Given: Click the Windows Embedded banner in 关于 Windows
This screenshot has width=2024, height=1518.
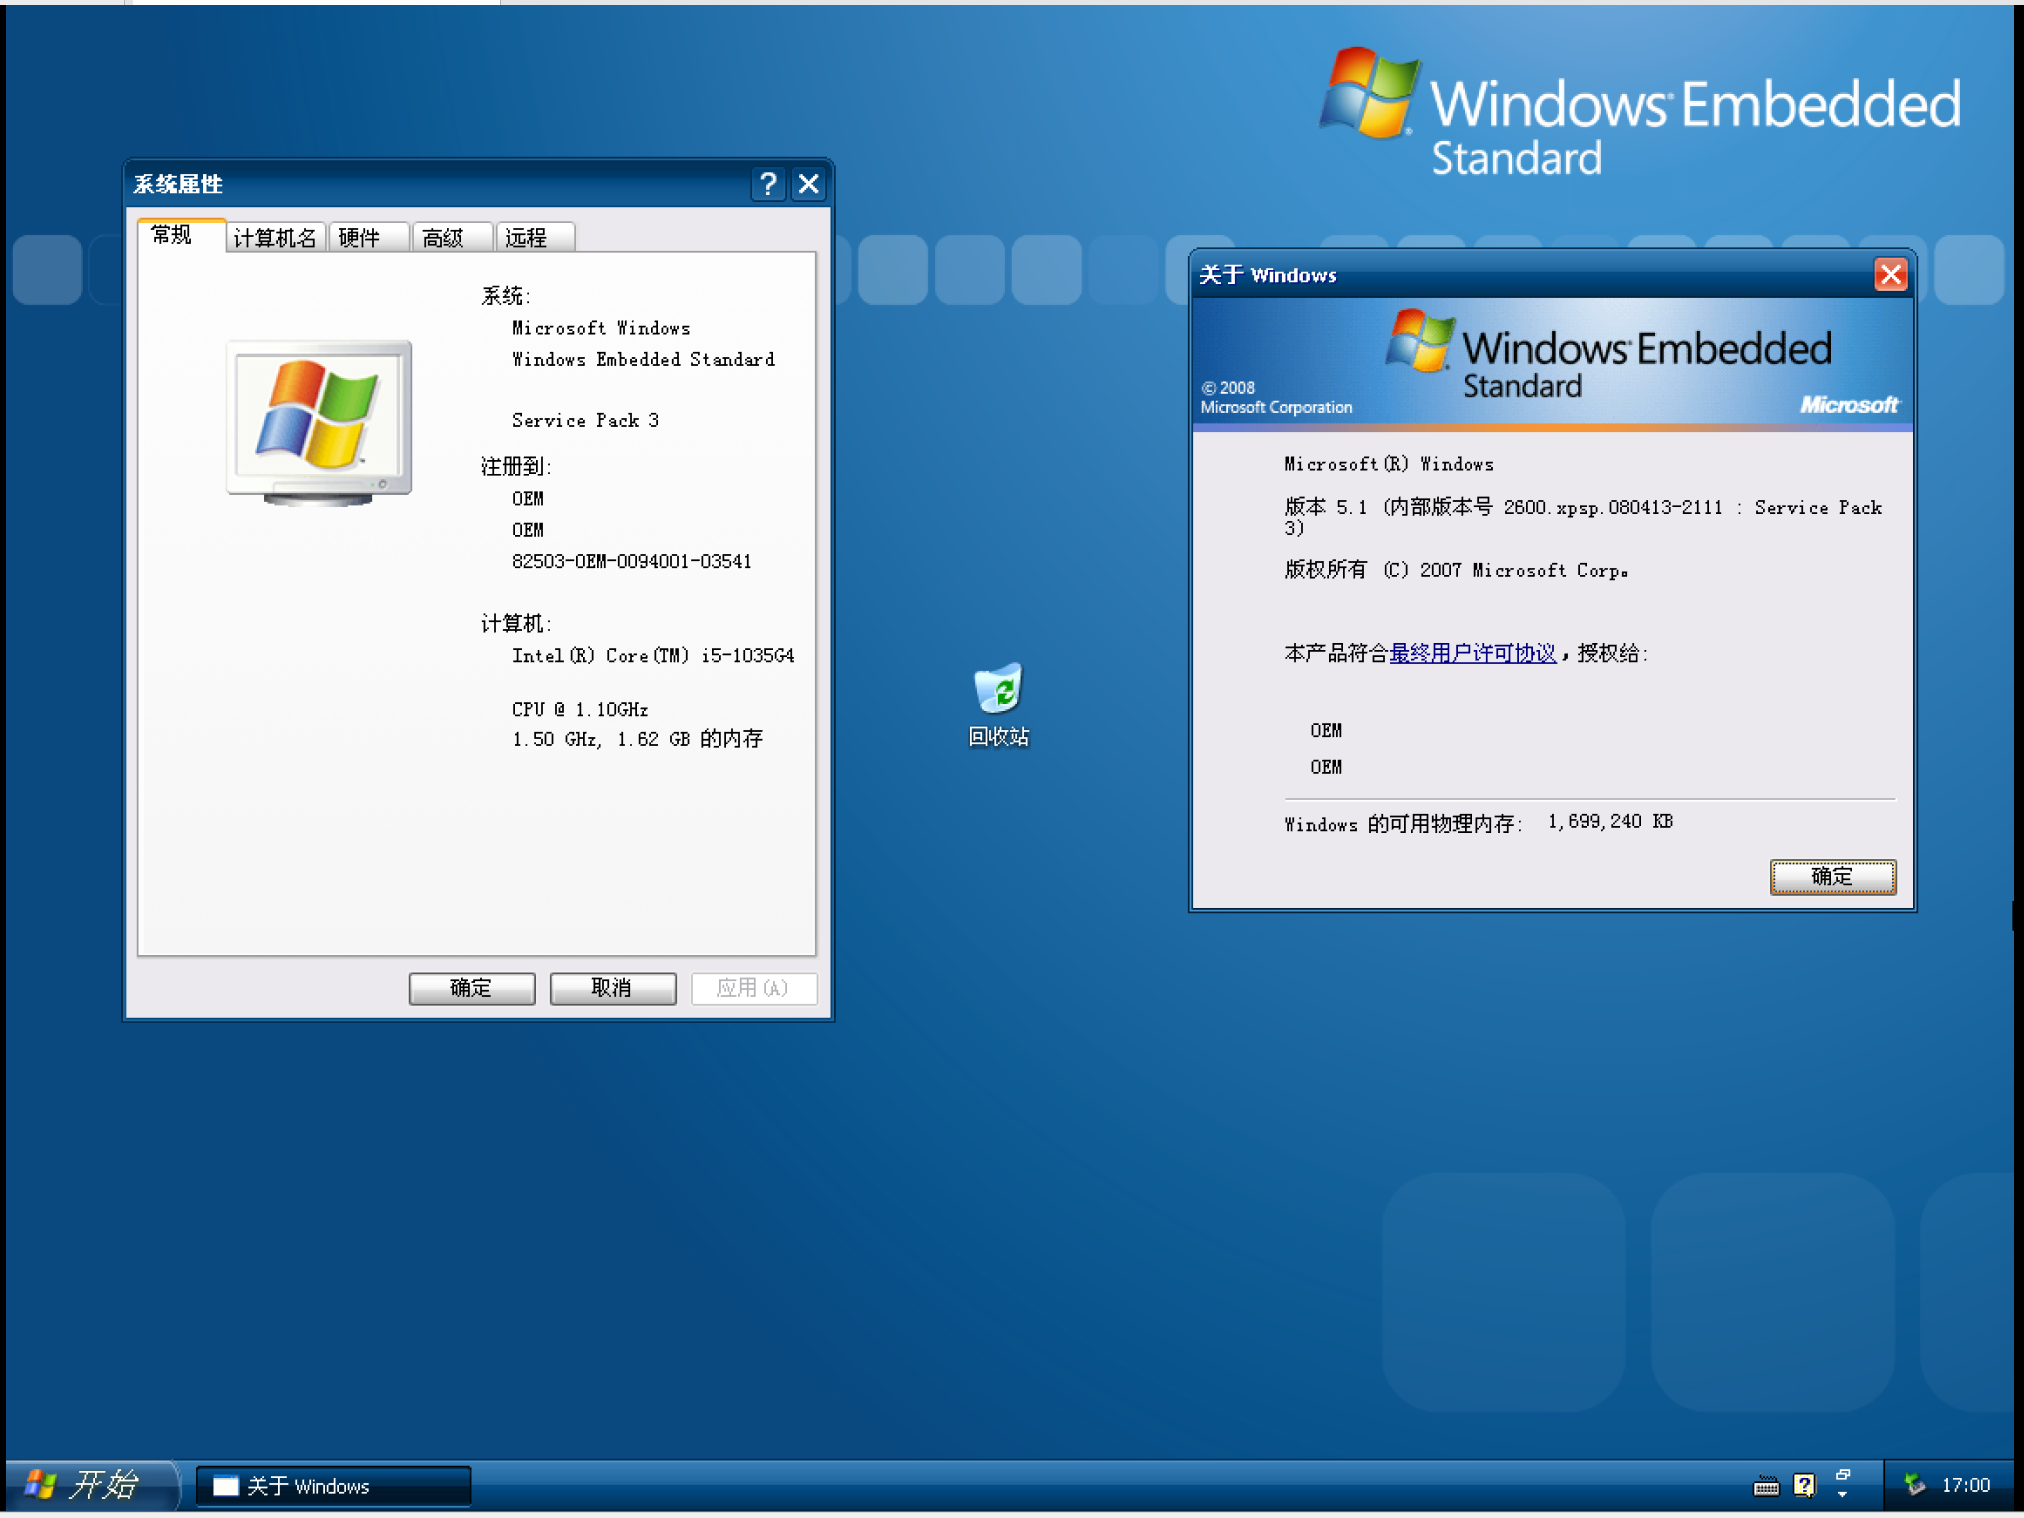Looking at the screenshot, I should 1552,364.
